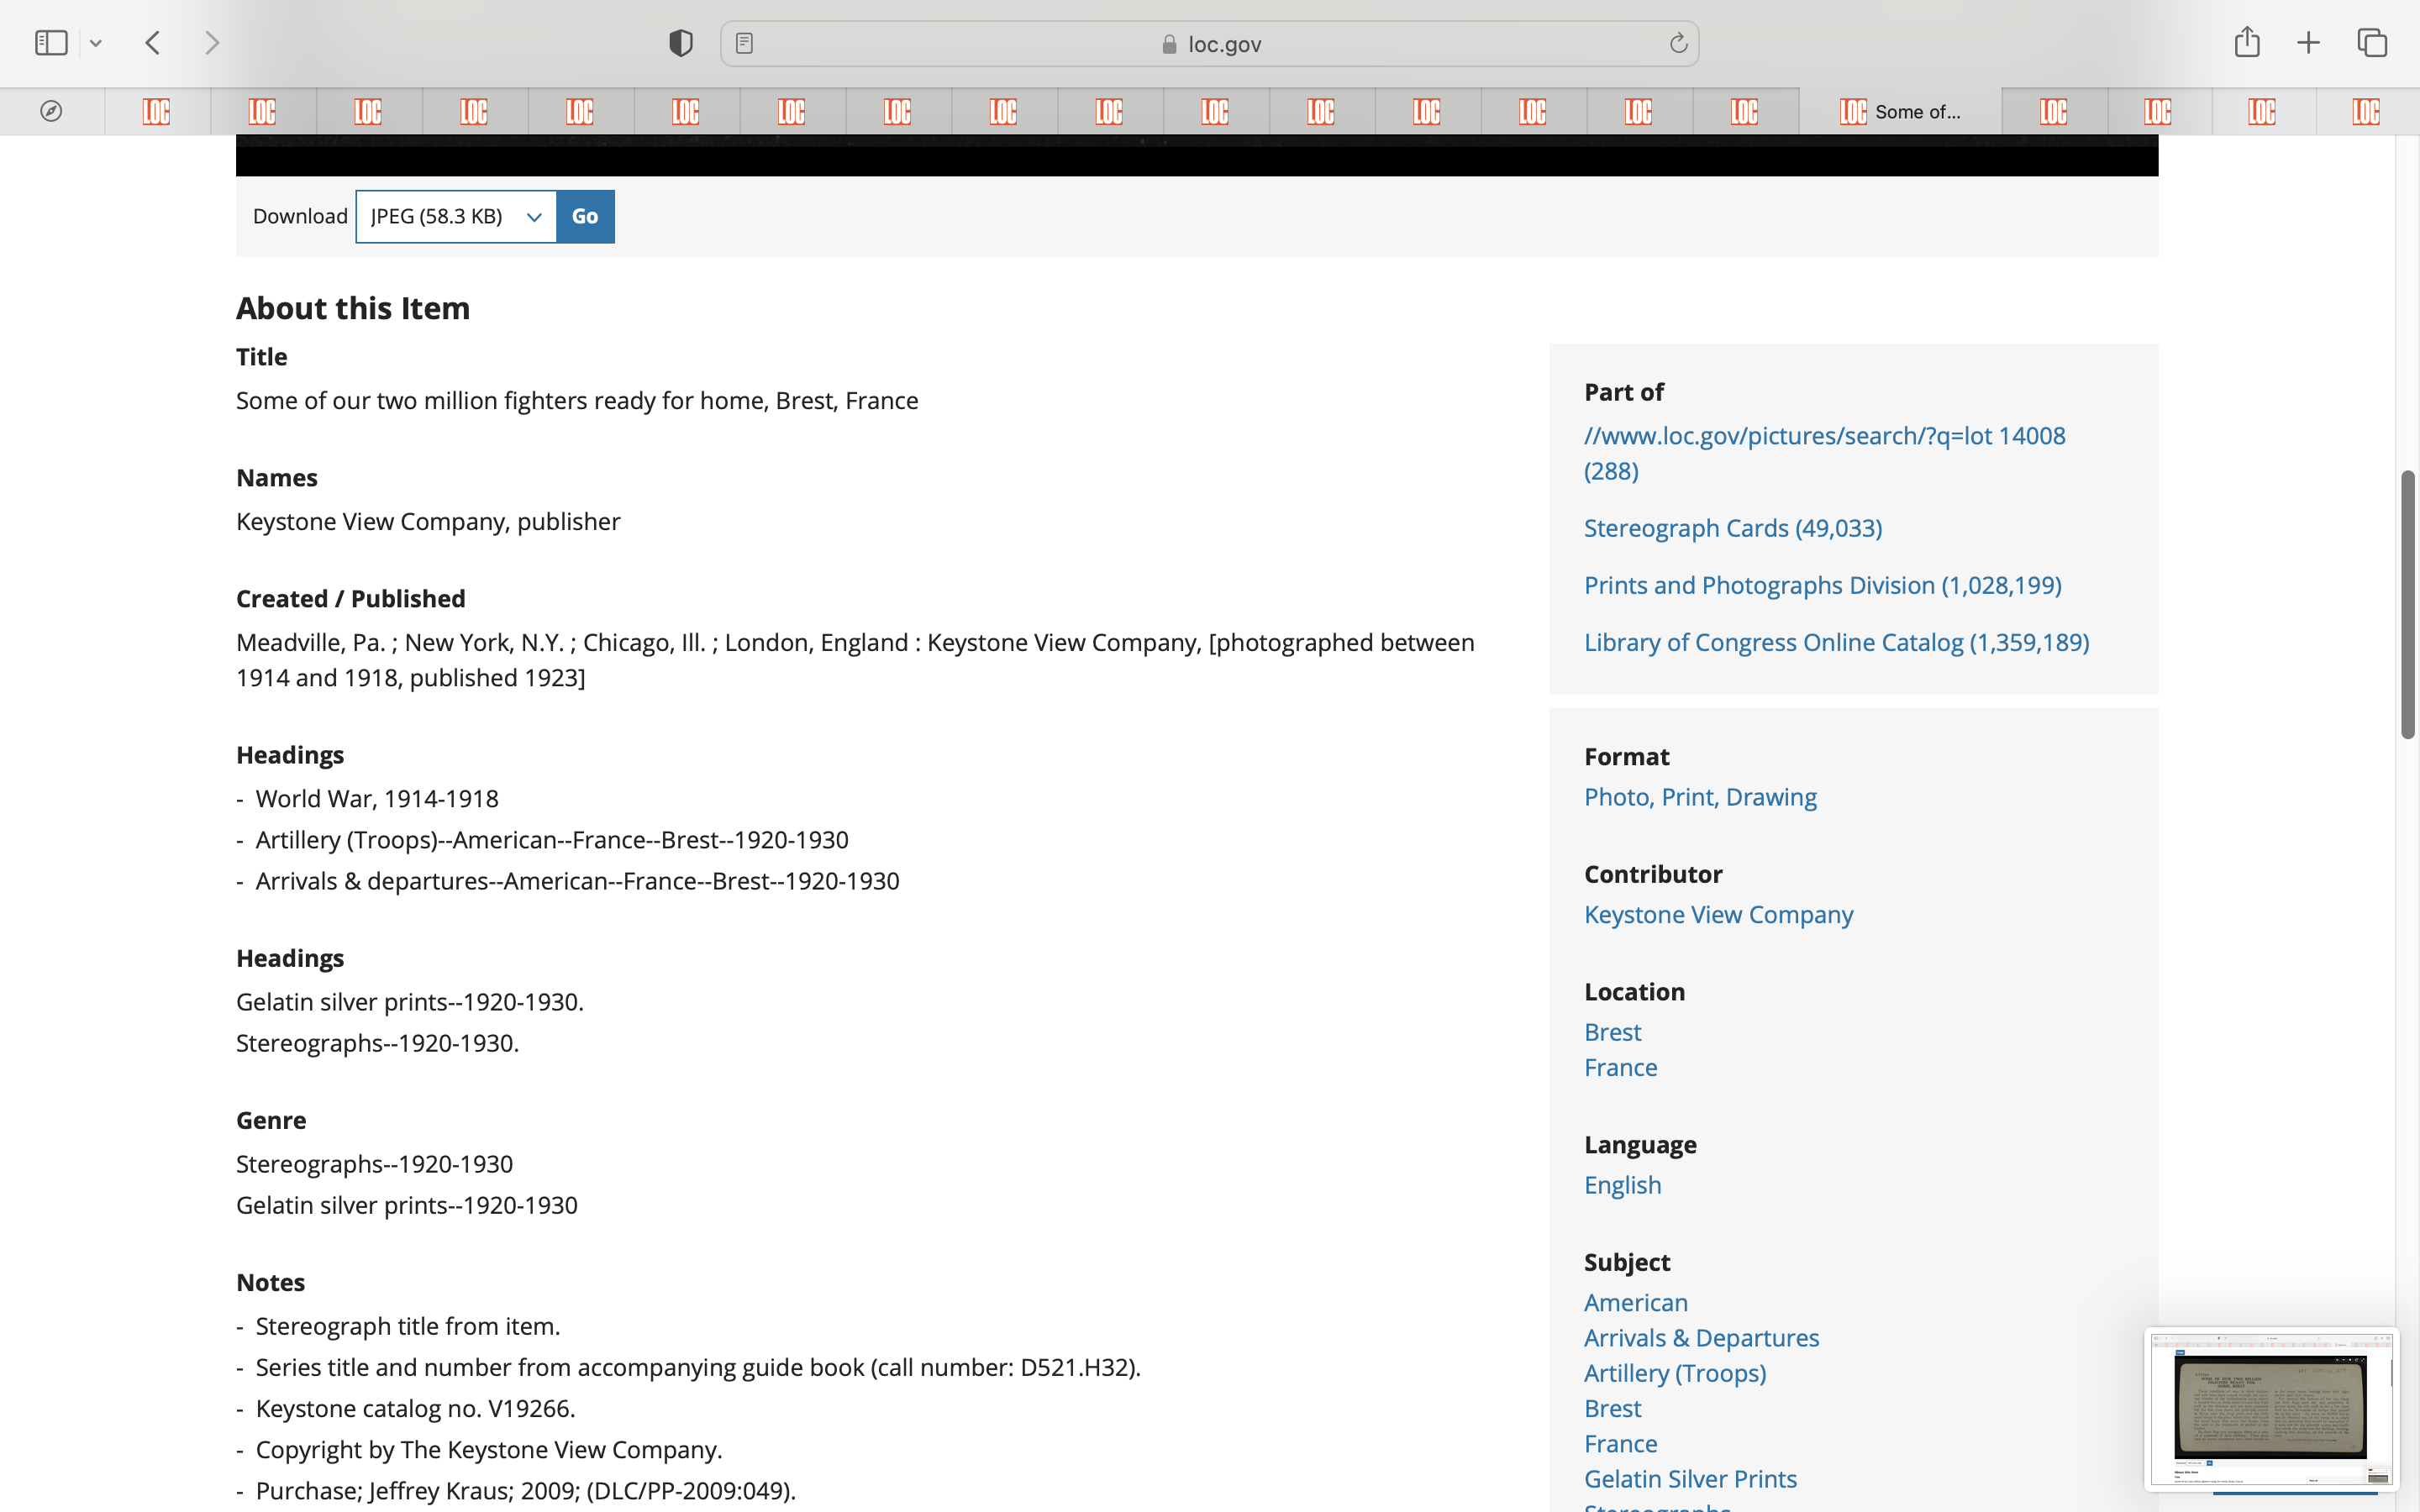Click the screenshot preview thumbnail in corner
Screen dimensions: 2420x1512
pos(2270,1408)
